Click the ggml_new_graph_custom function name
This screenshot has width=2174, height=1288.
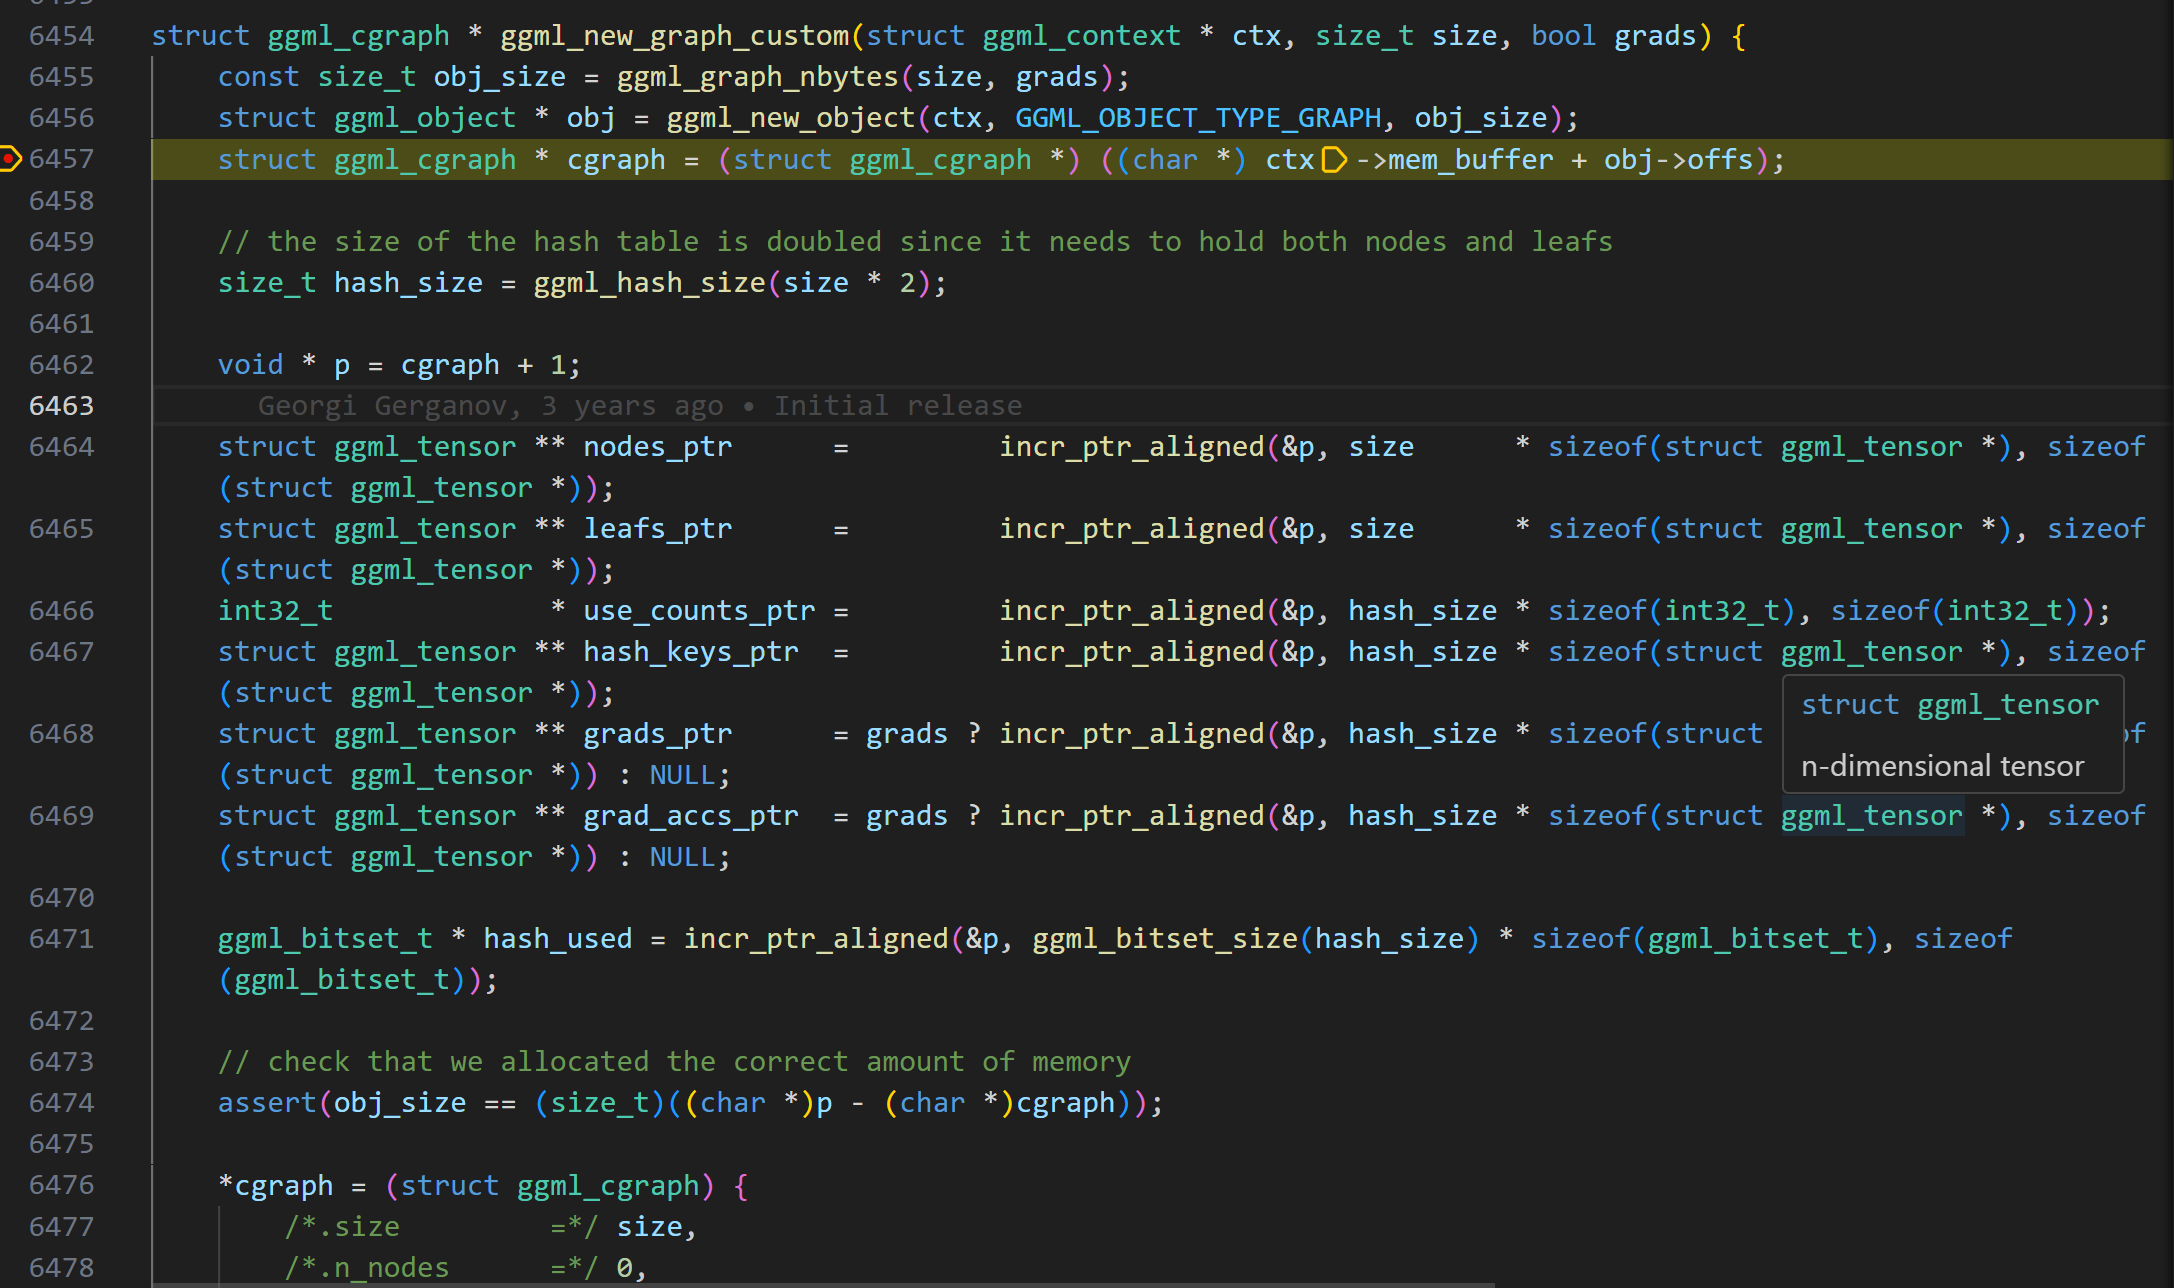tap(674, 36)
